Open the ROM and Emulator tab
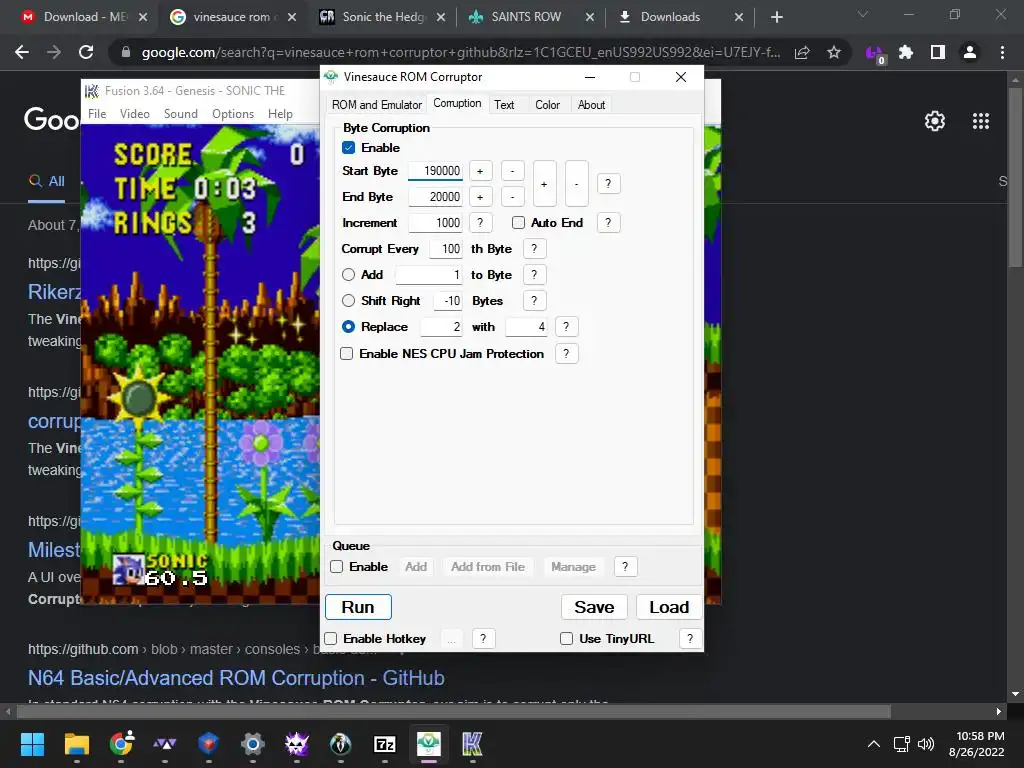Image resolution: width=1024 pixels, height=768 pixels. click(376, 104)
